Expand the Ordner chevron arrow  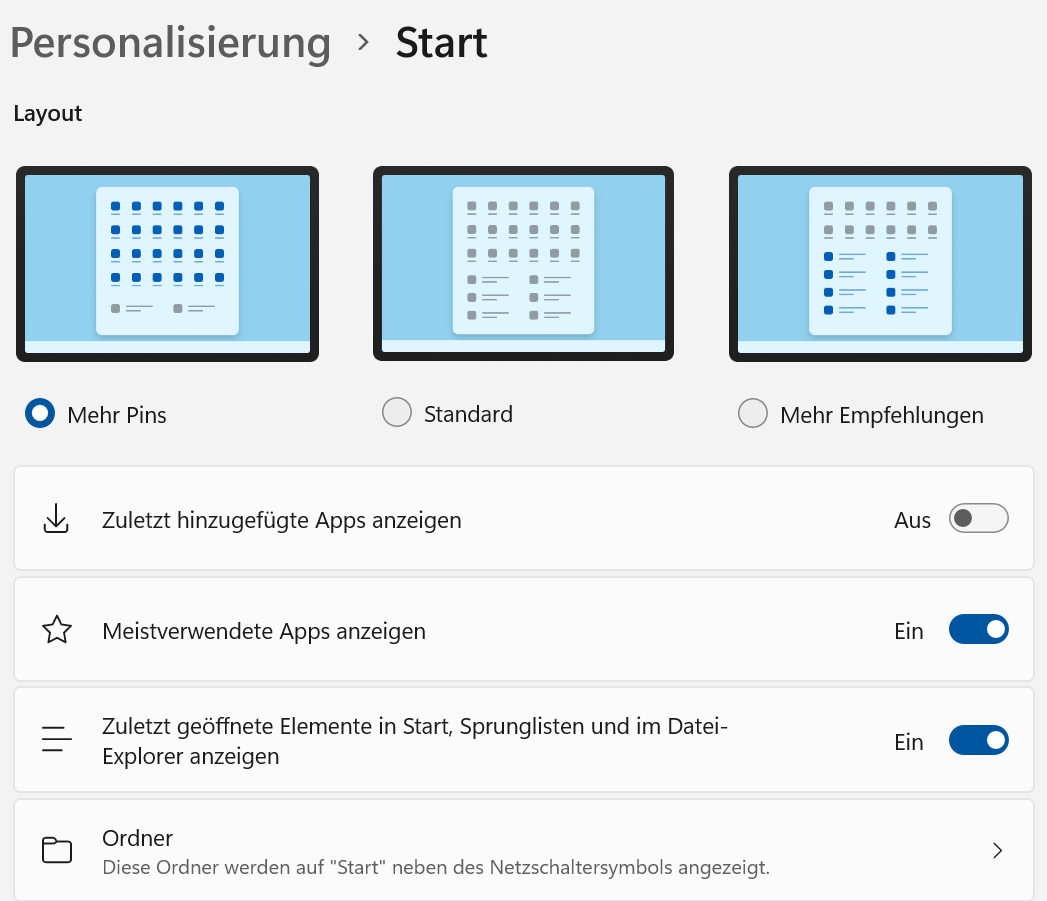pos(997,851)
